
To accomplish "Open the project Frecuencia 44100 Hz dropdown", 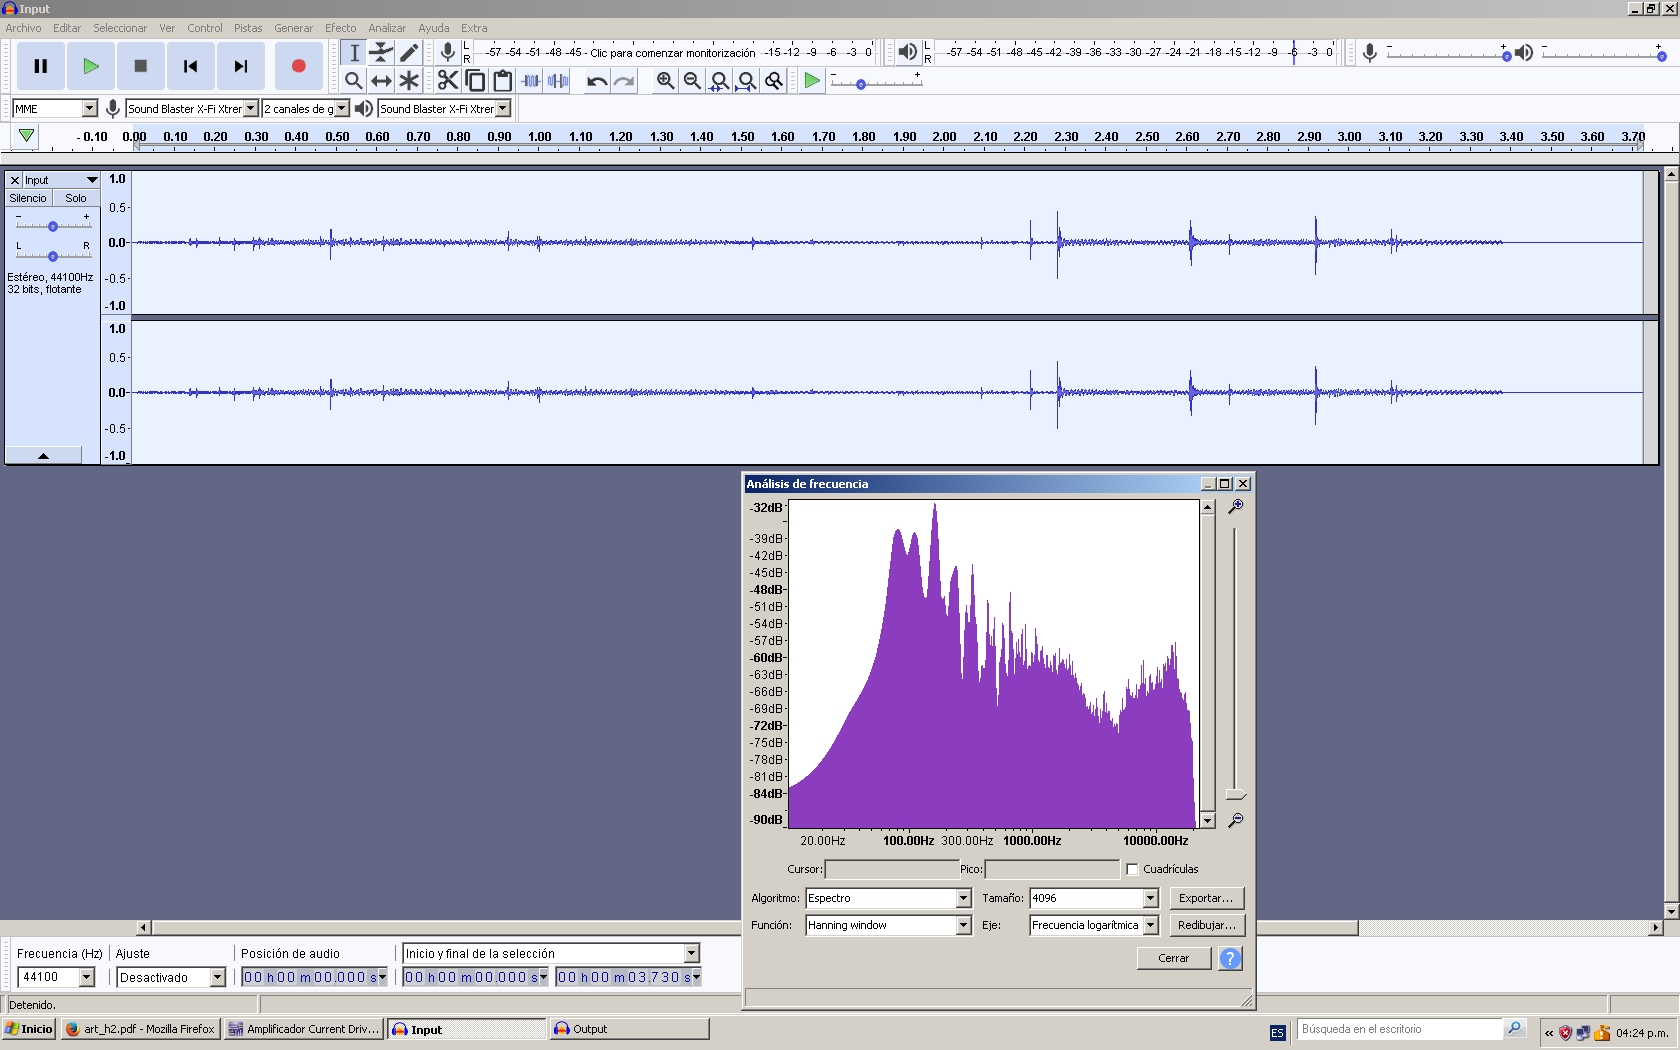I will point(87,977).
